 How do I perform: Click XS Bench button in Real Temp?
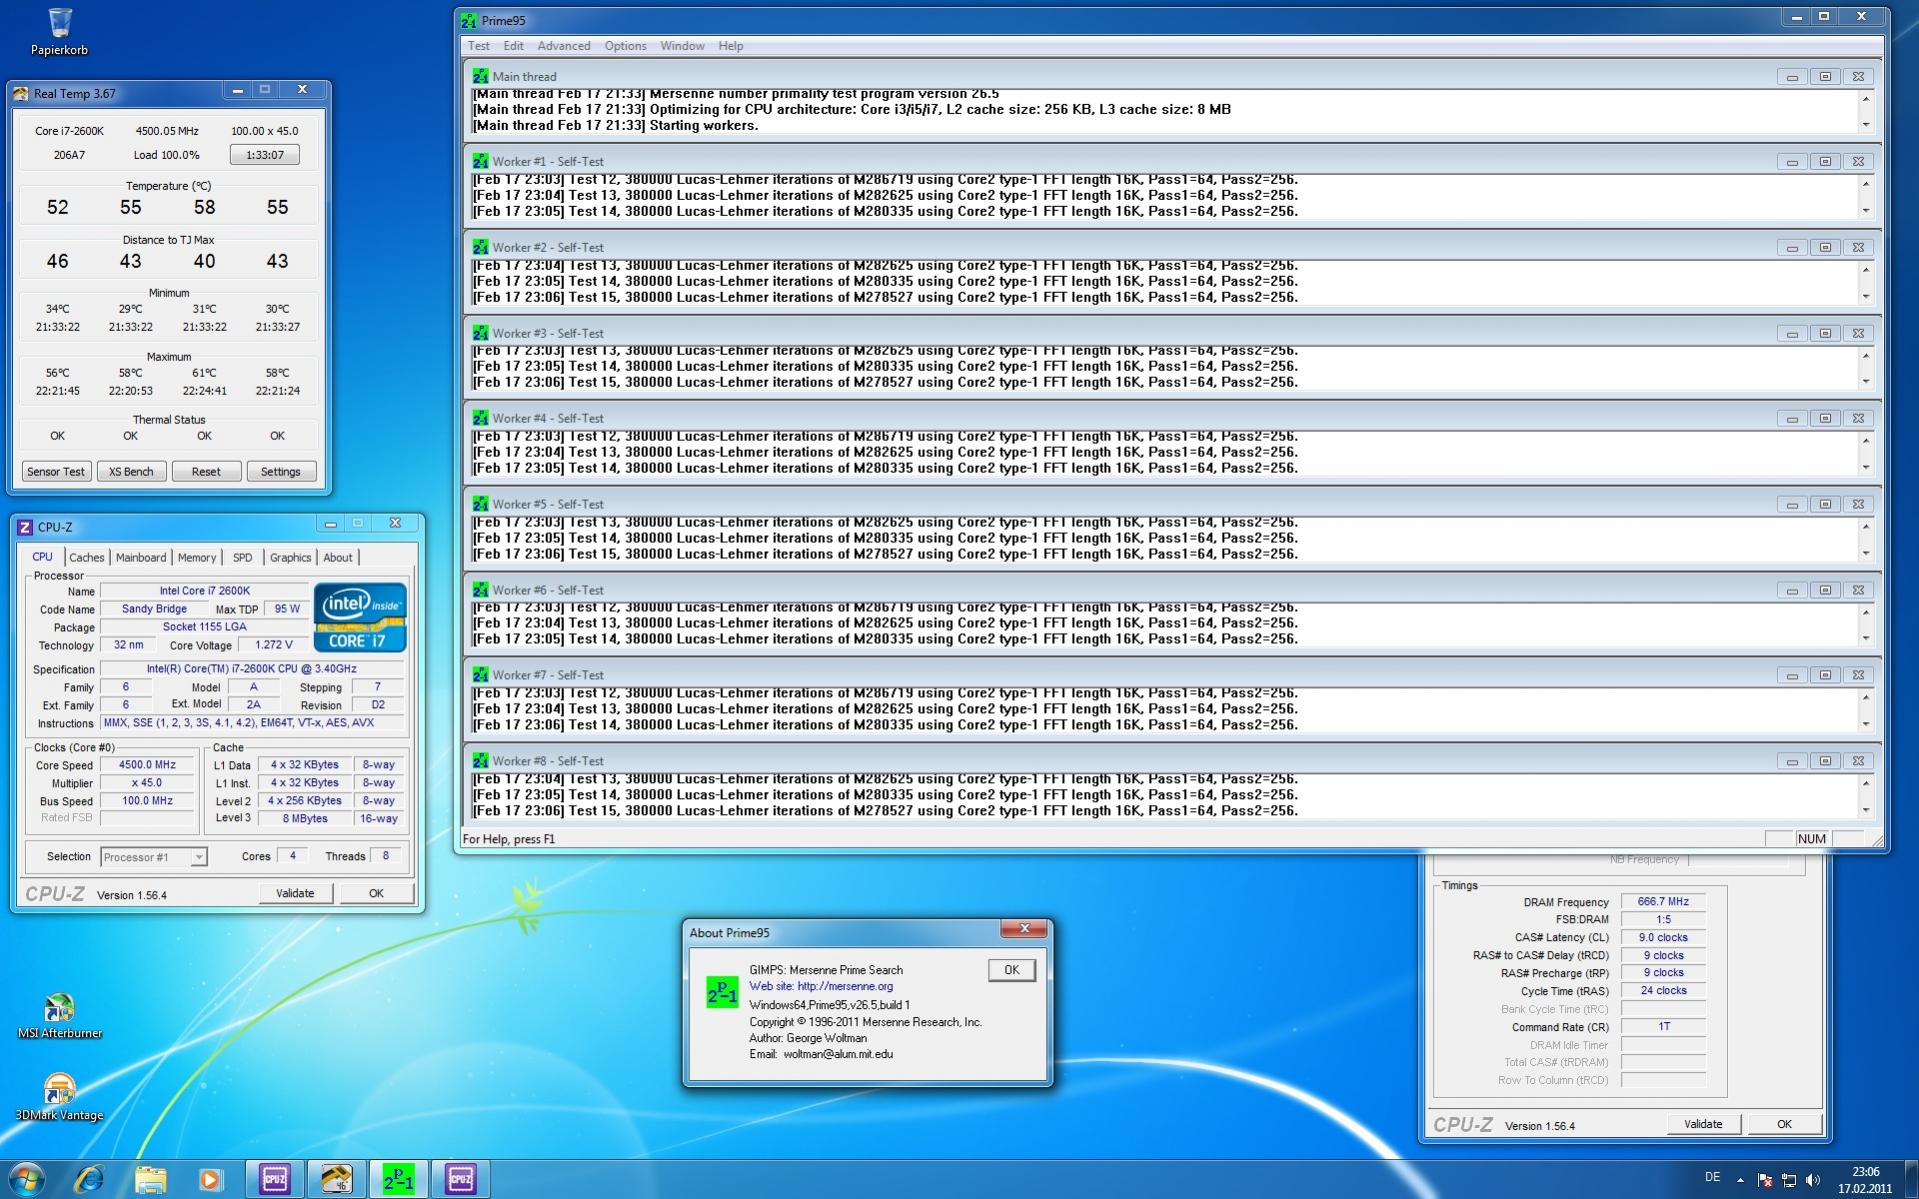tap(131, 472)
